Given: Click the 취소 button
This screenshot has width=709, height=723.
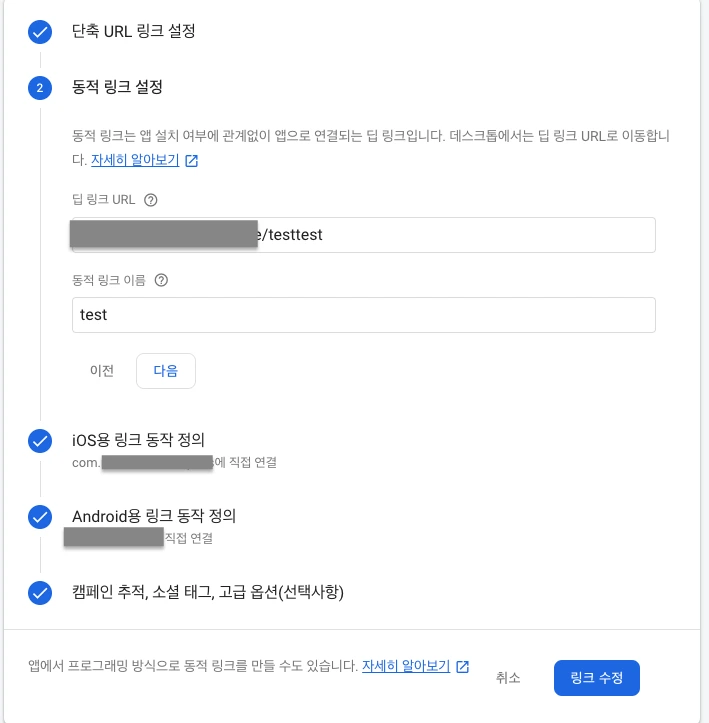Looking at the screenshot, I should click(508, 678).
